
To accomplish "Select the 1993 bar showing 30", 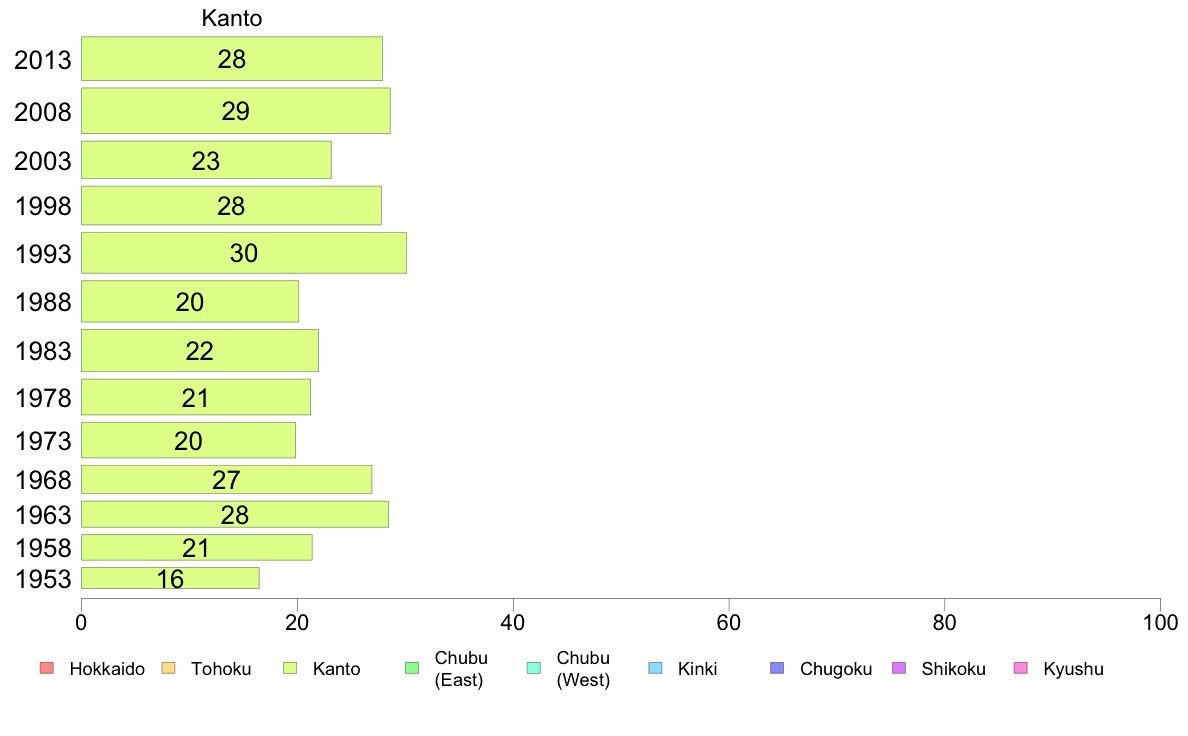I will point(244,252).
